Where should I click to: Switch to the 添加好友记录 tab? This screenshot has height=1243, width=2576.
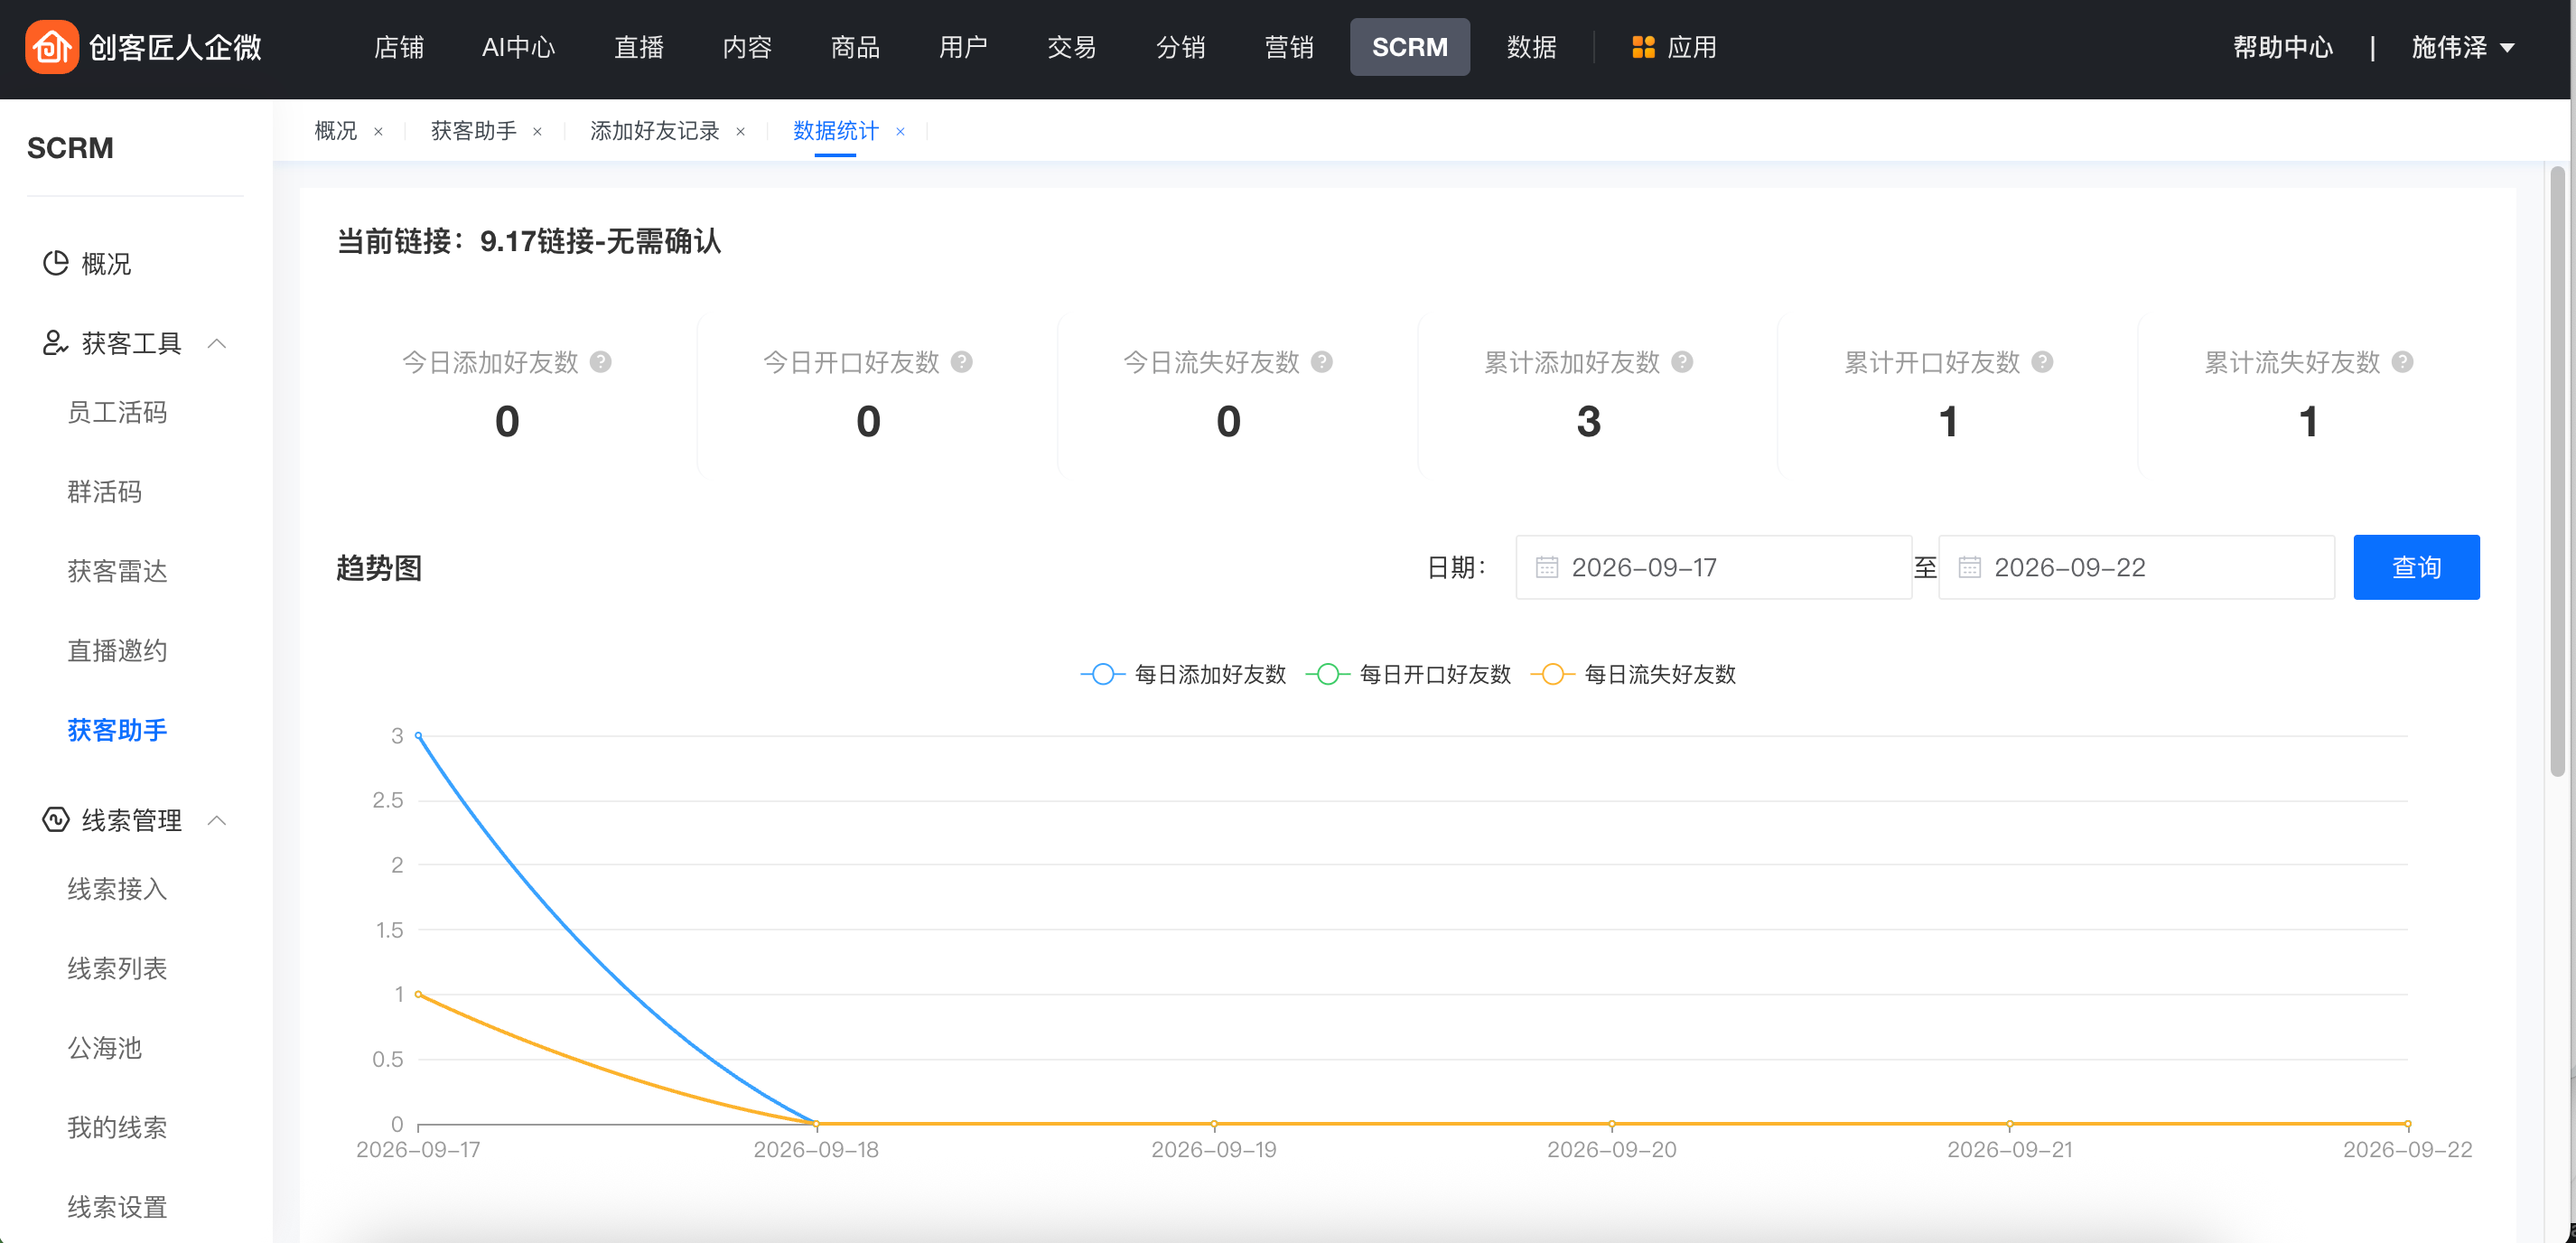pyautogui.click(x=655, y=131)
